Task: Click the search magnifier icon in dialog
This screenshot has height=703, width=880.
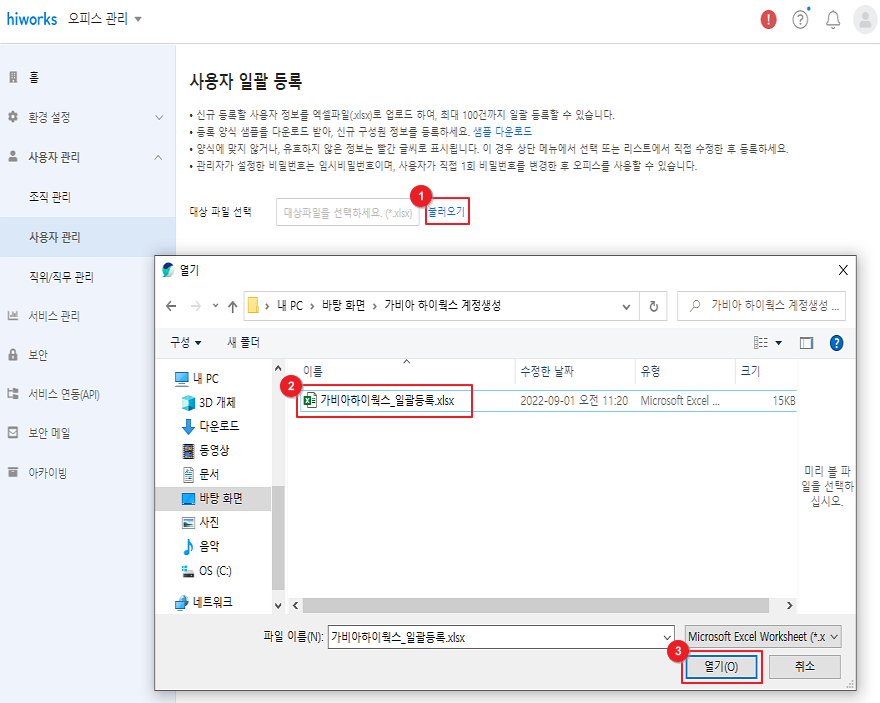Action: pyautogui.click(x=695, y=306)
